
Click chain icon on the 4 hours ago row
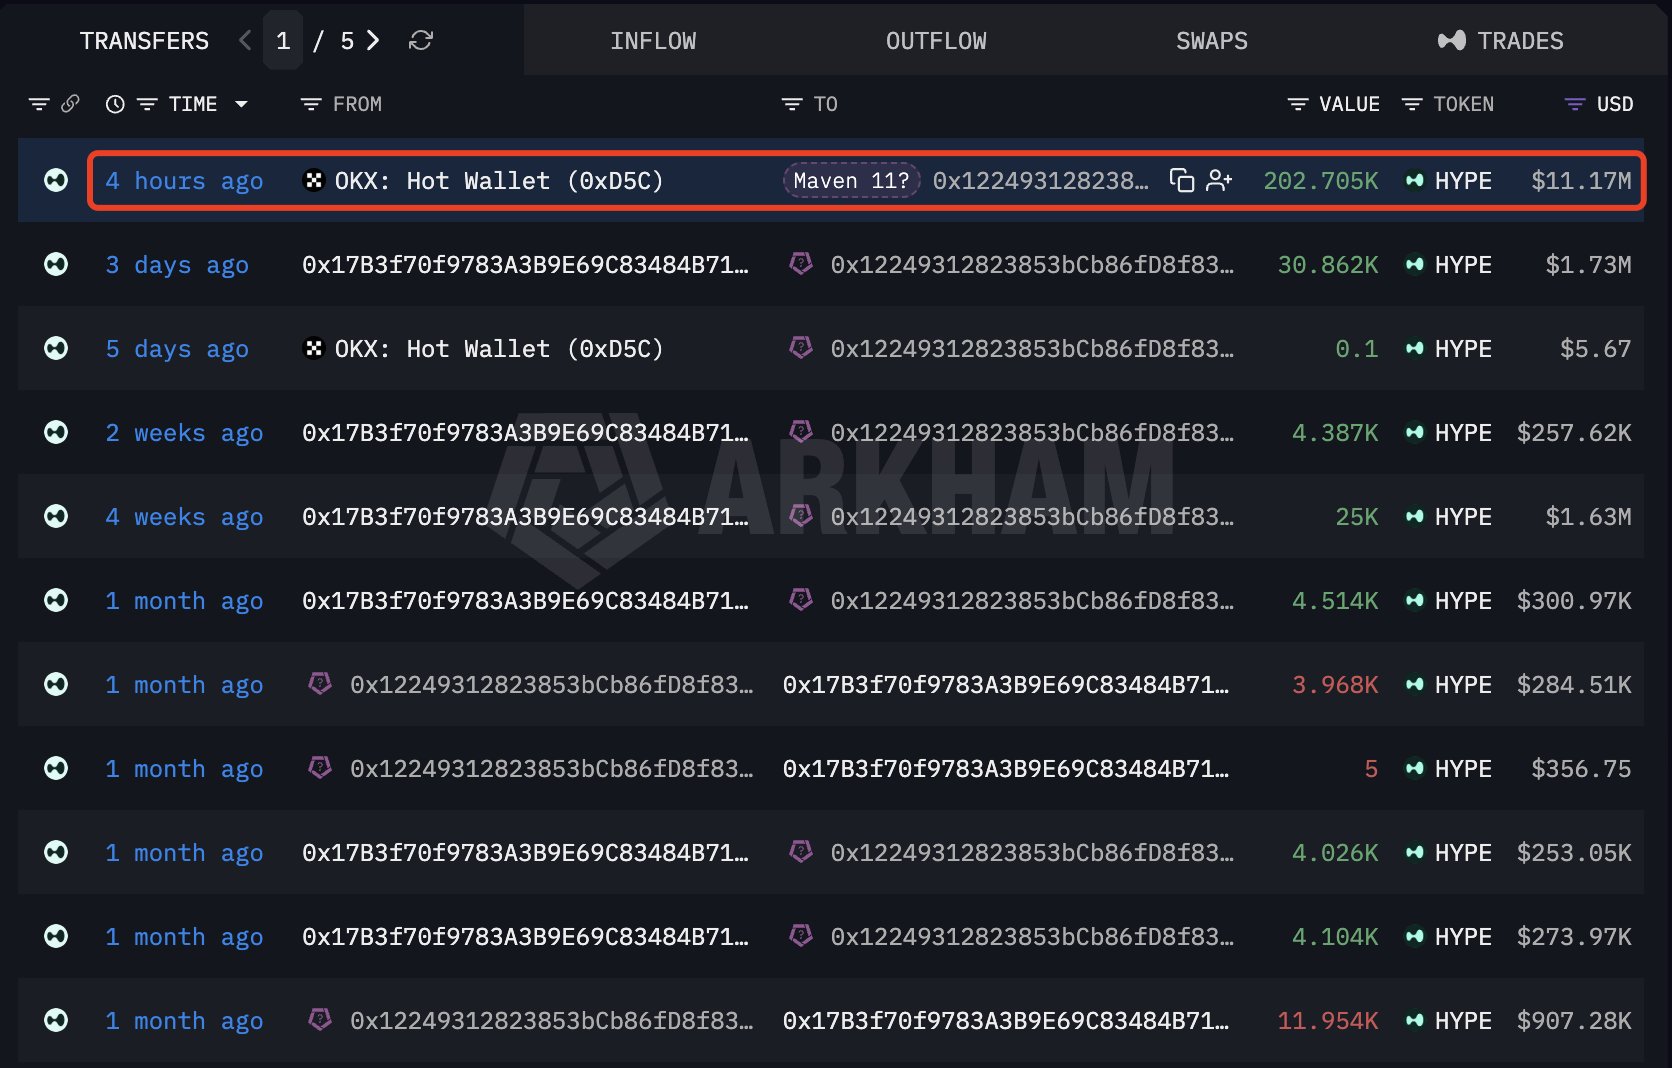pos(56,180)
